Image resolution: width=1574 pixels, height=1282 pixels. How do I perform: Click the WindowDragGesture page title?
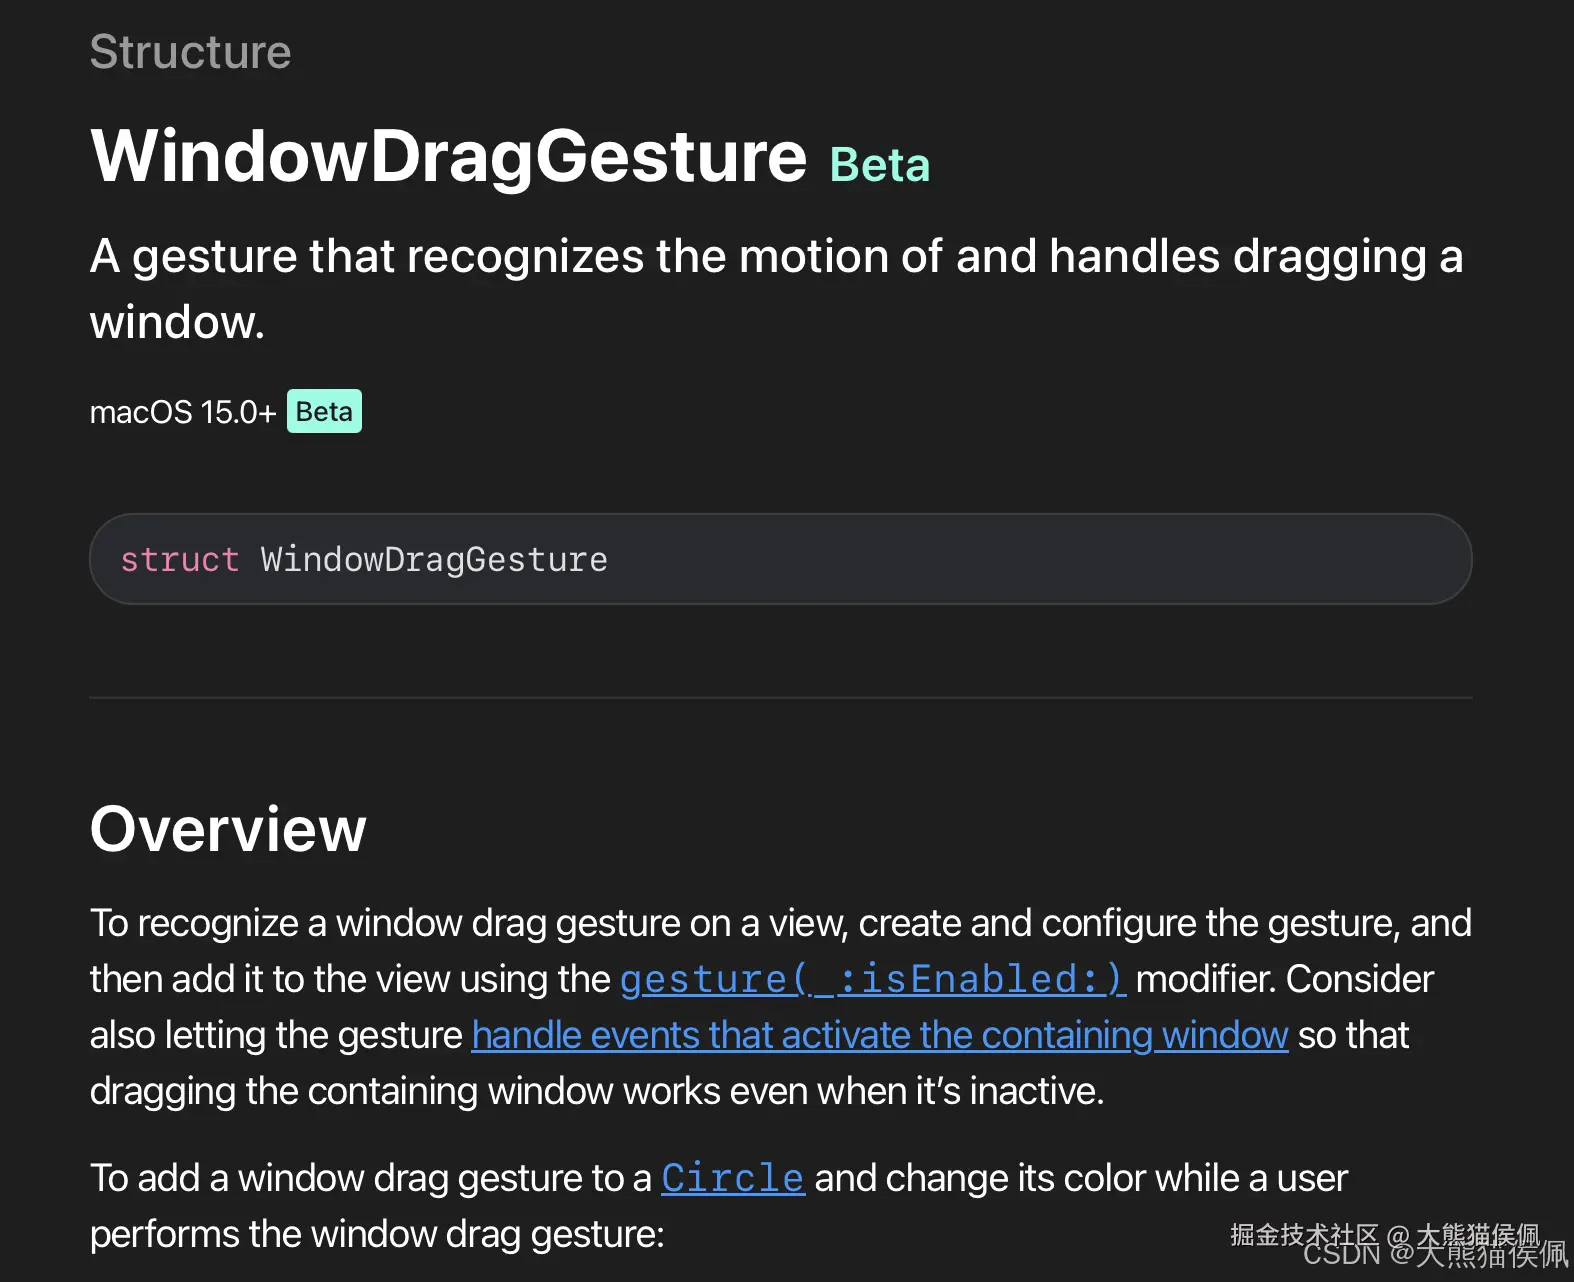tap(448, 156)
